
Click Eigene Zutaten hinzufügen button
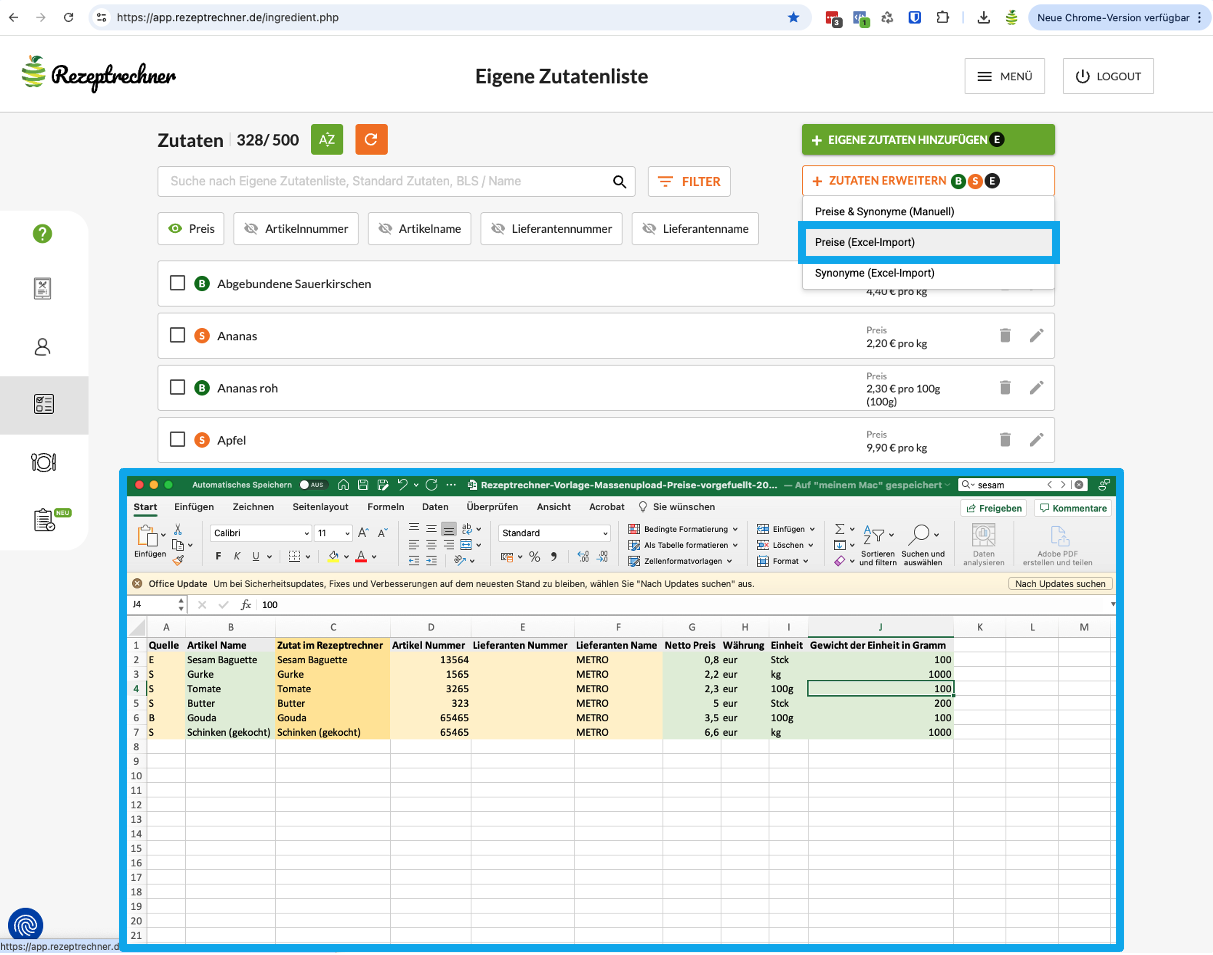click(x=927, y=140)
